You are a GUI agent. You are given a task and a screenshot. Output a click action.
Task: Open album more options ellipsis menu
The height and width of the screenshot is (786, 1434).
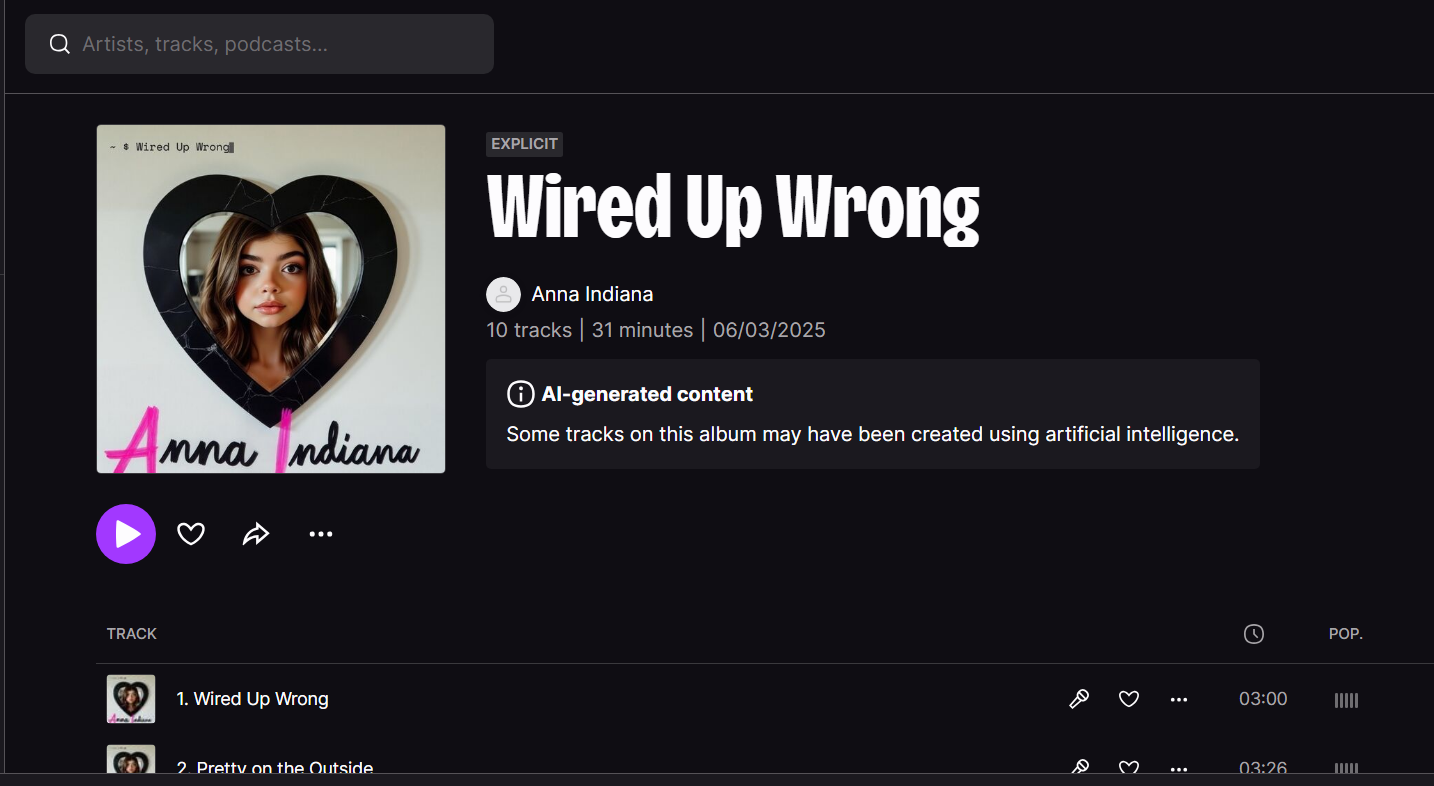click(x=321, y=534)
